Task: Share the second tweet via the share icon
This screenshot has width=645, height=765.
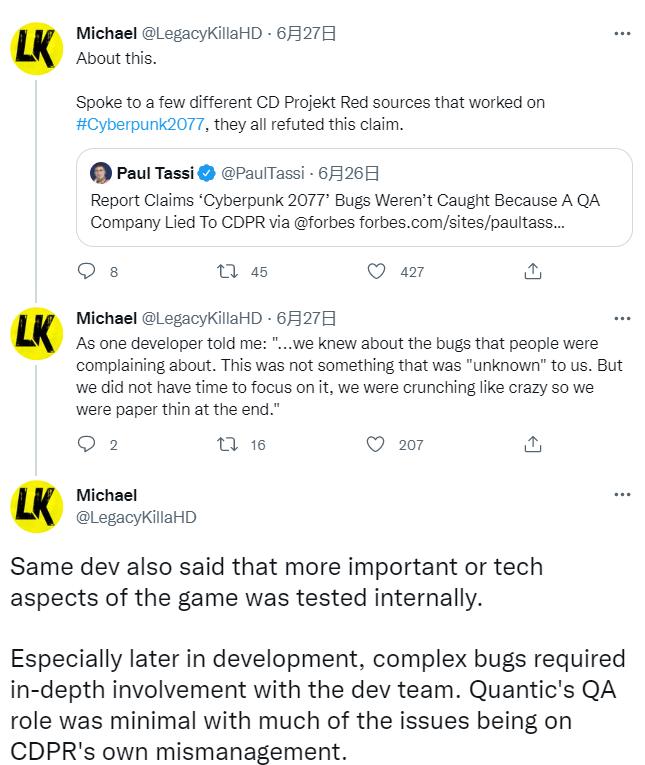Action: click(x=533, y=444)
